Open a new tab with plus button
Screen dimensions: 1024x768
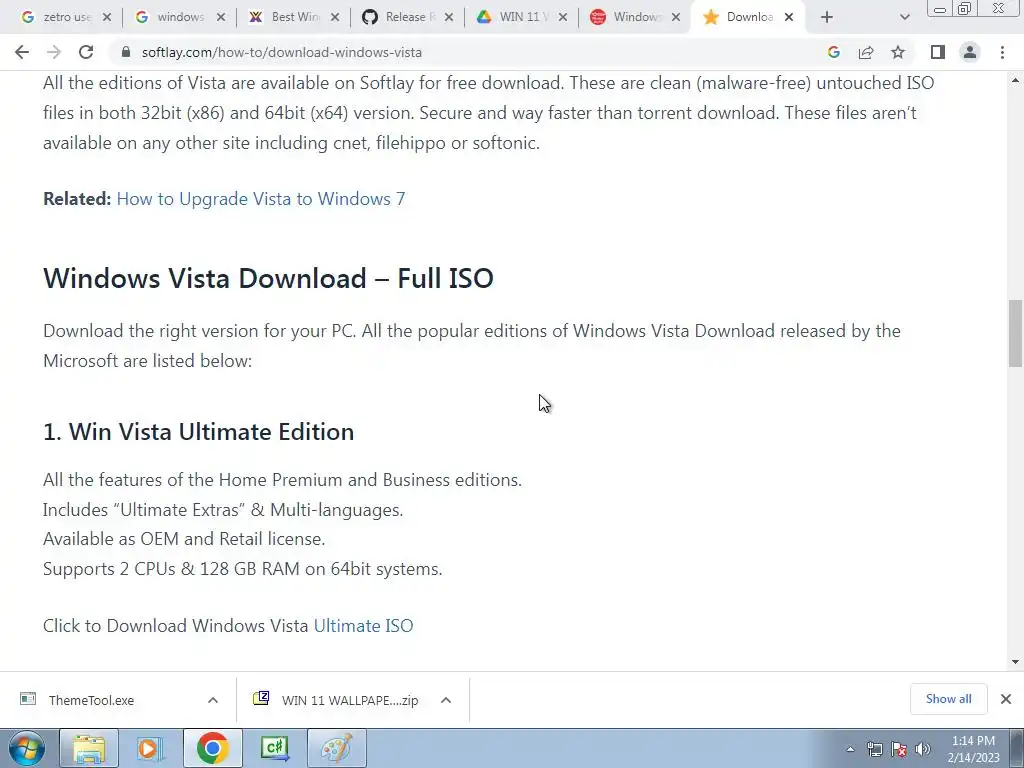(827, 18)
